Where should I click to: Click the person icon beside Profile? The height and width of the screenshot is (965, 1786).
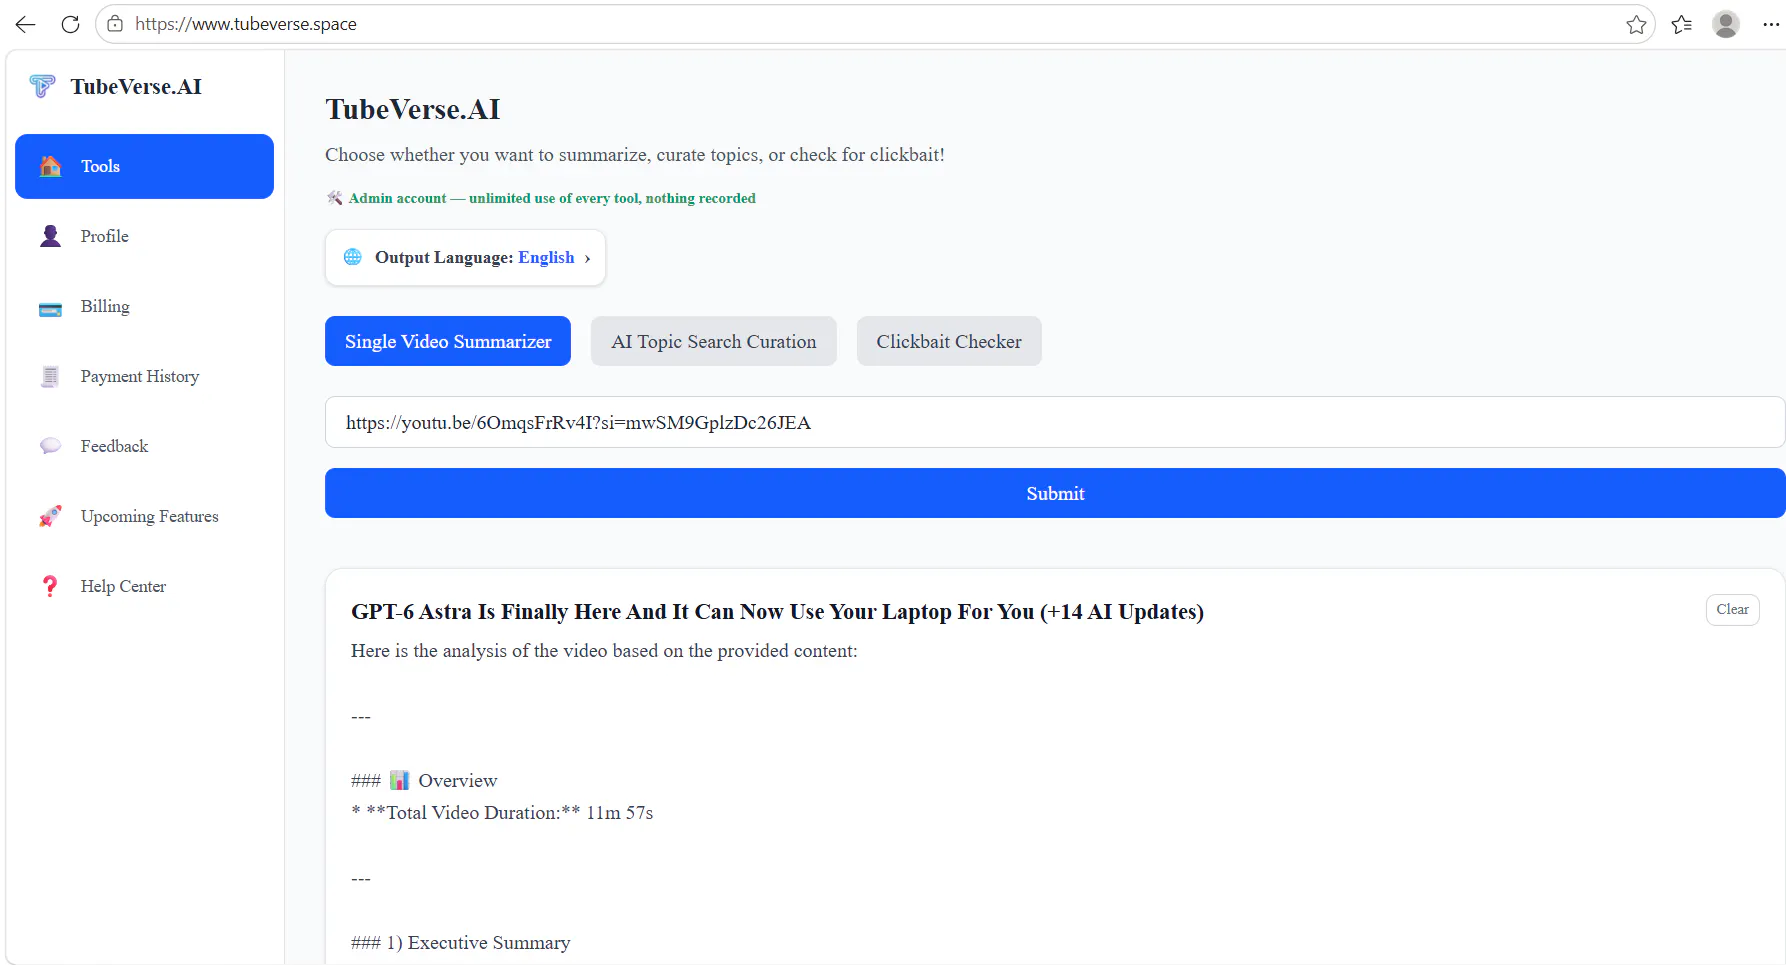point(50,236)
